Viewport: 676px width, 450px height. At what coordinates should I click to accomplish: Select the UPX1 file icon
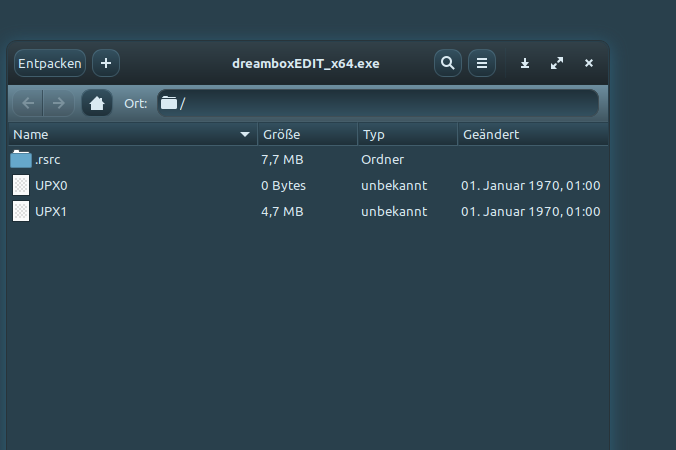click(21, 211)
